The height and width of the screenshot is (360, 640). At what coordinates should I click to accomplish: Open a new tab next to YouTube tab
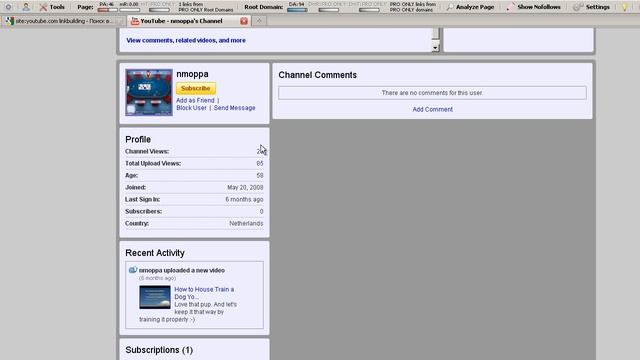pos(259,21)
